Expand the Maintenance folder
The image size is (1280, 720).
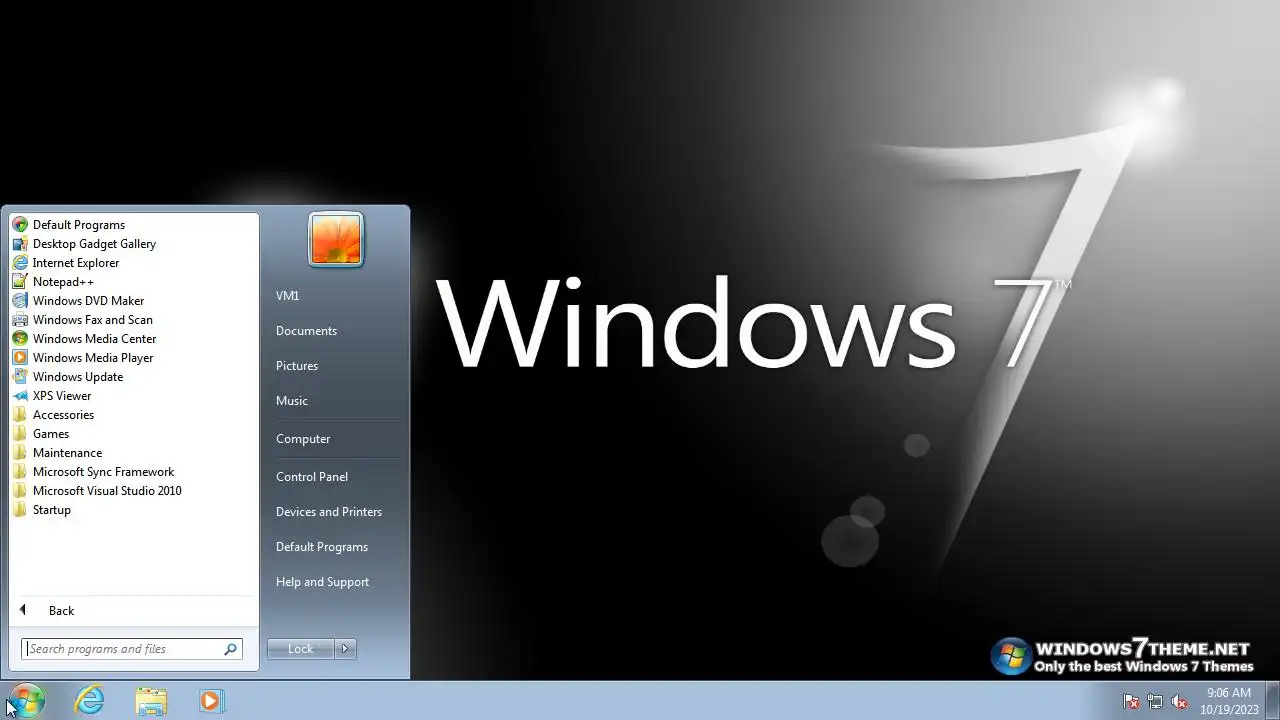point(67,453)
